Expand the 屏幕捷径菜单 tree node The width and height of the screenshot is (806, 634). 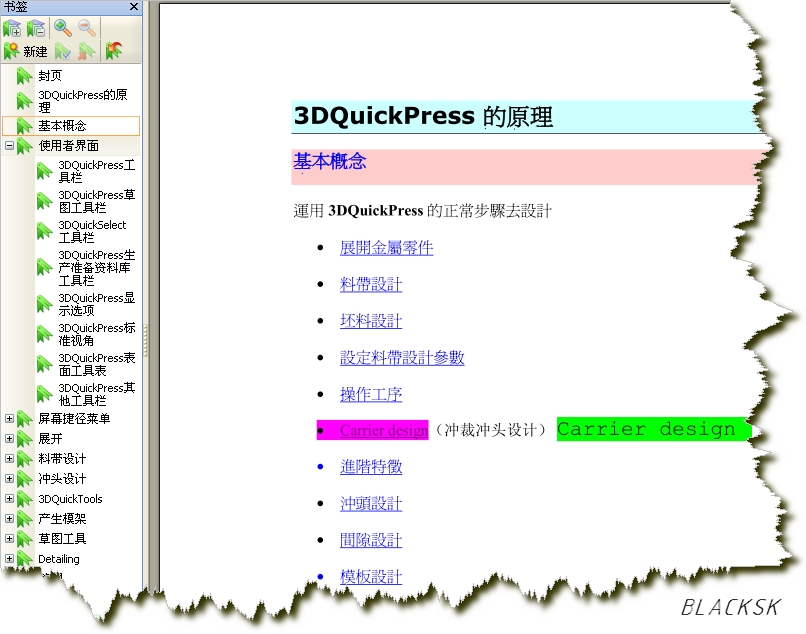click(8, 419)
